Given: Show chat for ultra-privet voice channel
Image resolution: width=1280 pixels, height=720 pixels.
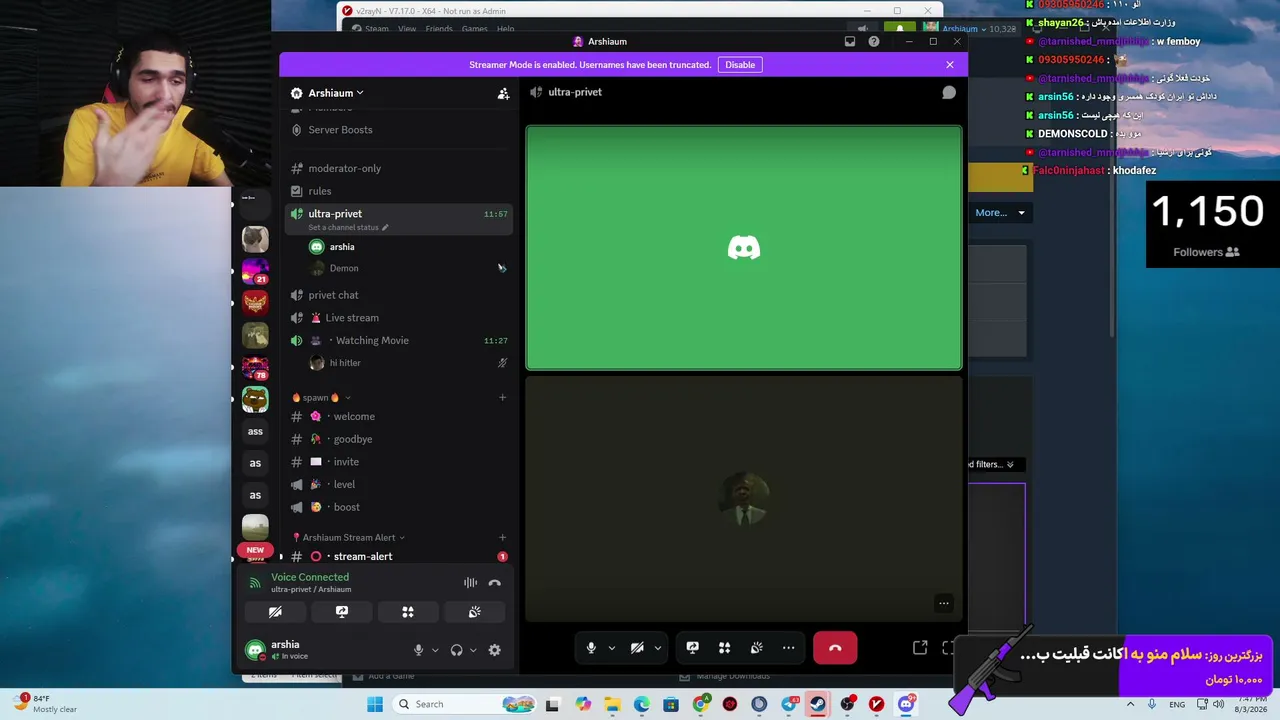Looking at the screenshot, I should point(949,92).
